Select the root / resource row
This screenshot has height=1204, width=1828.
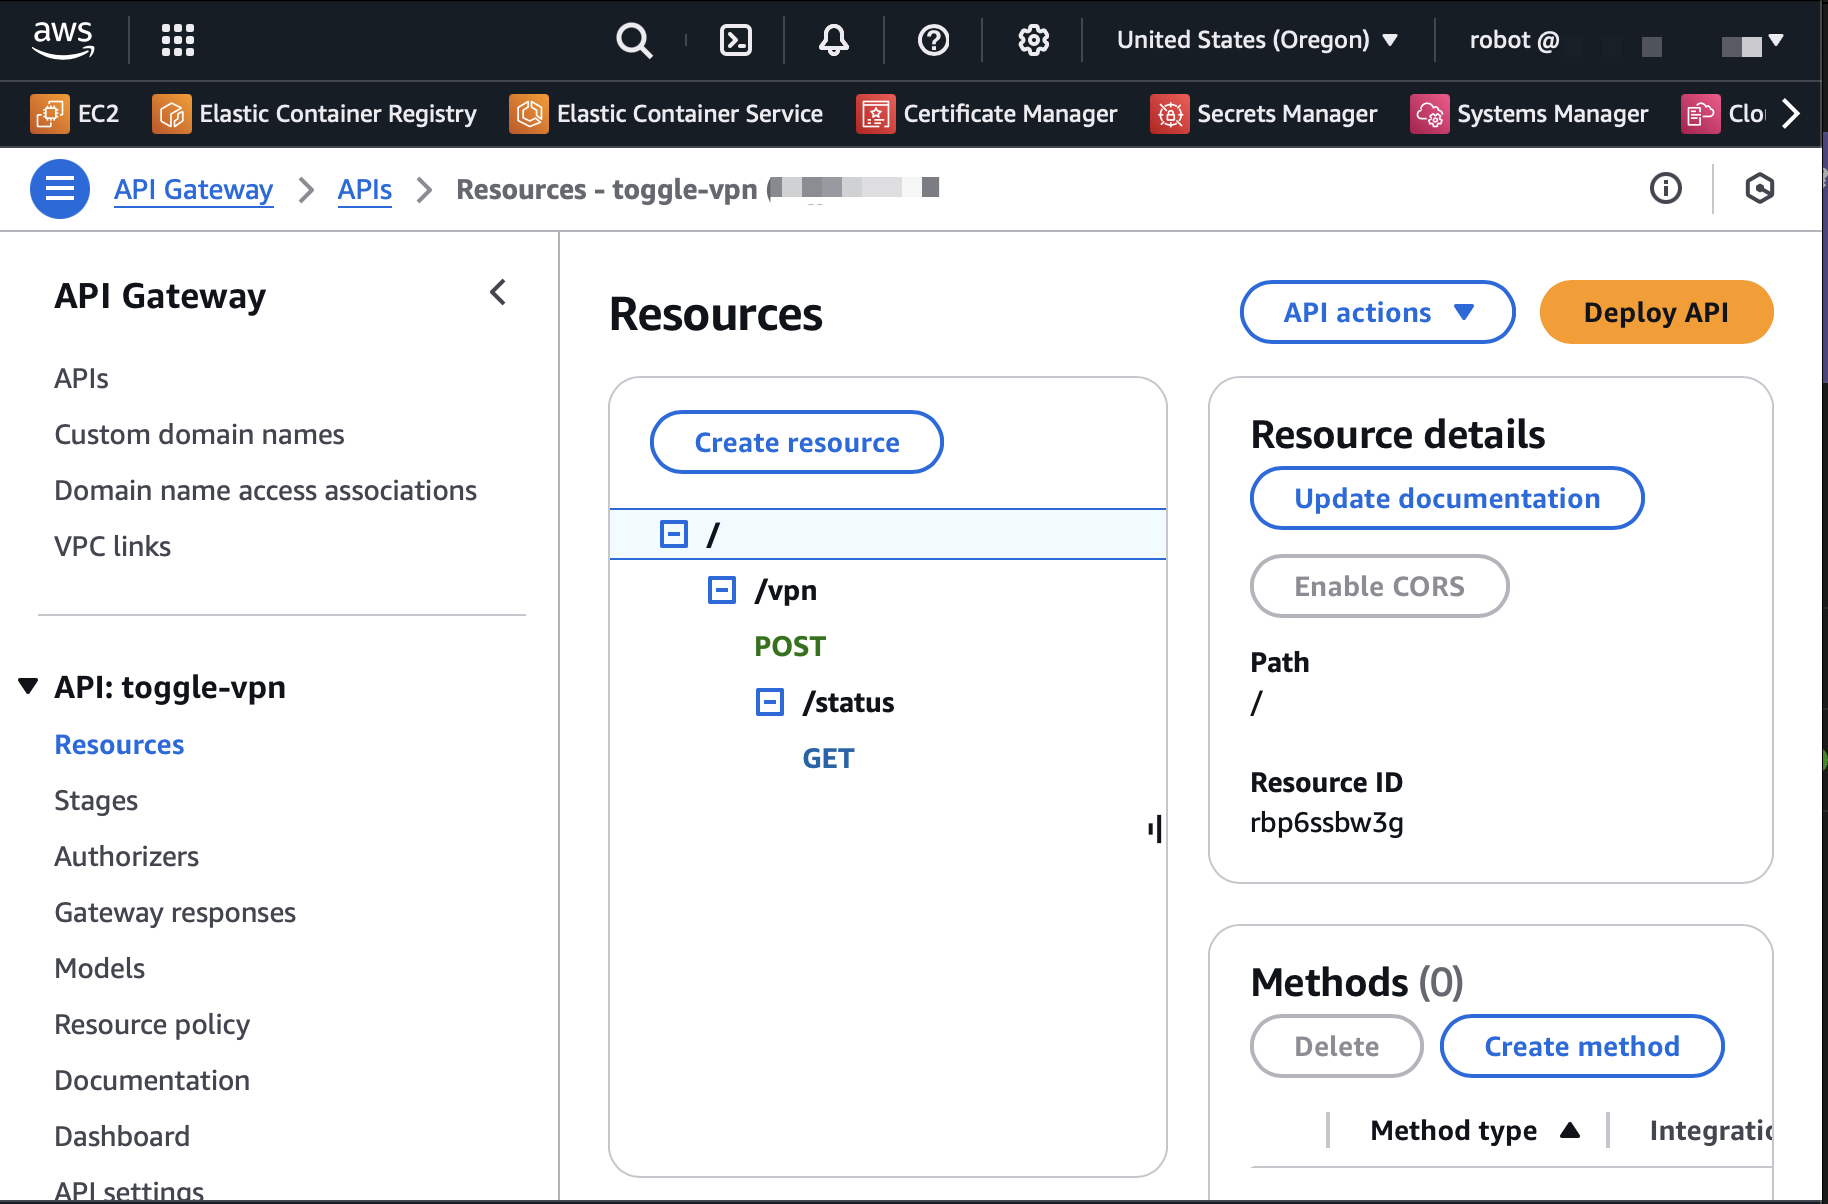tap(888, 534)
